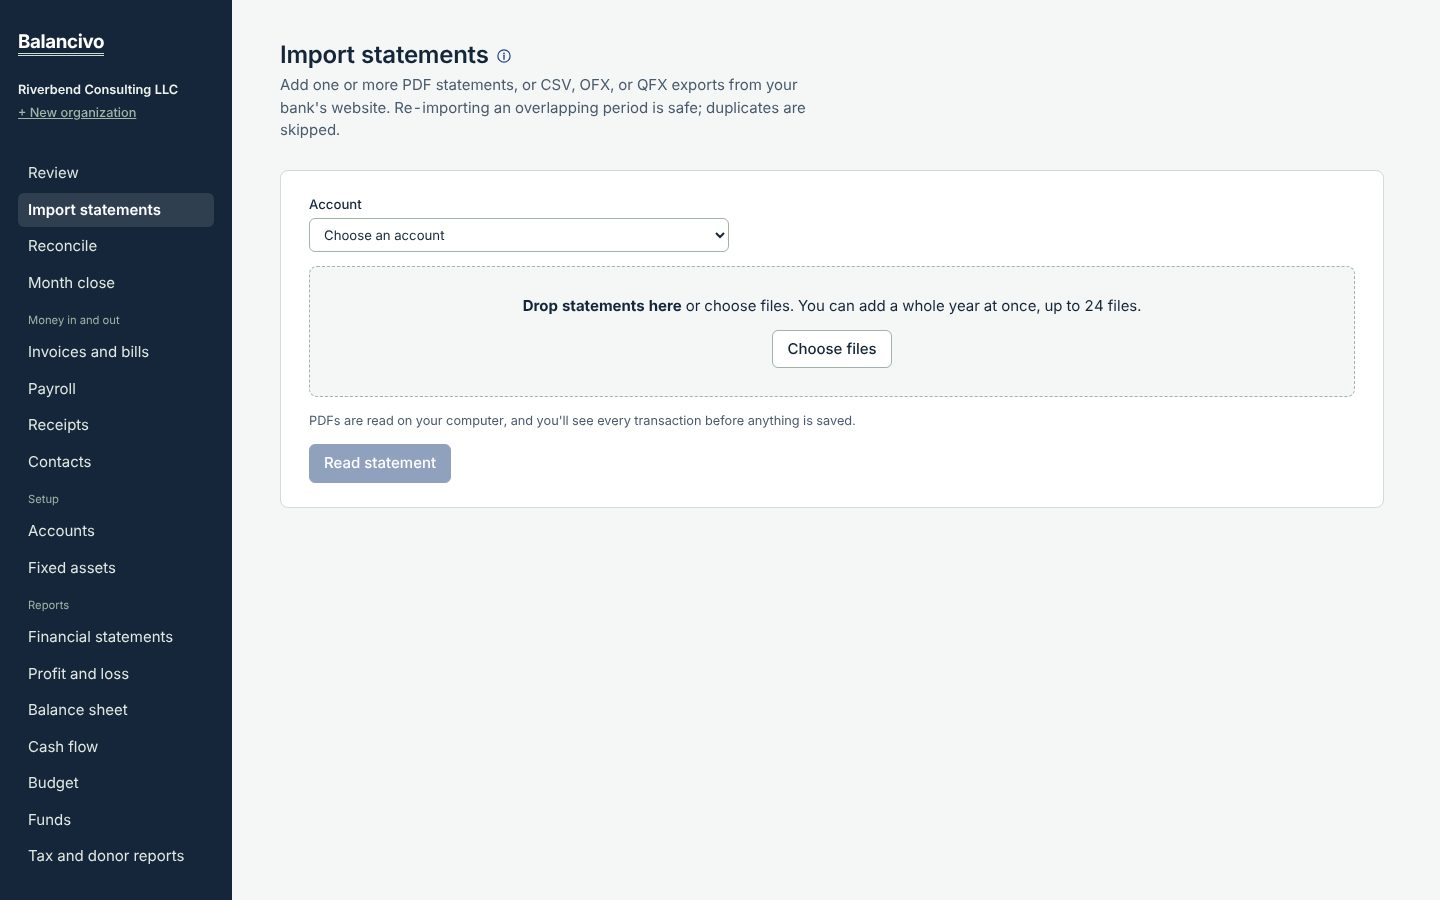Screen dimensions: 1440x900
Task: Create a new organization via the link
Action: pos(77,113)
